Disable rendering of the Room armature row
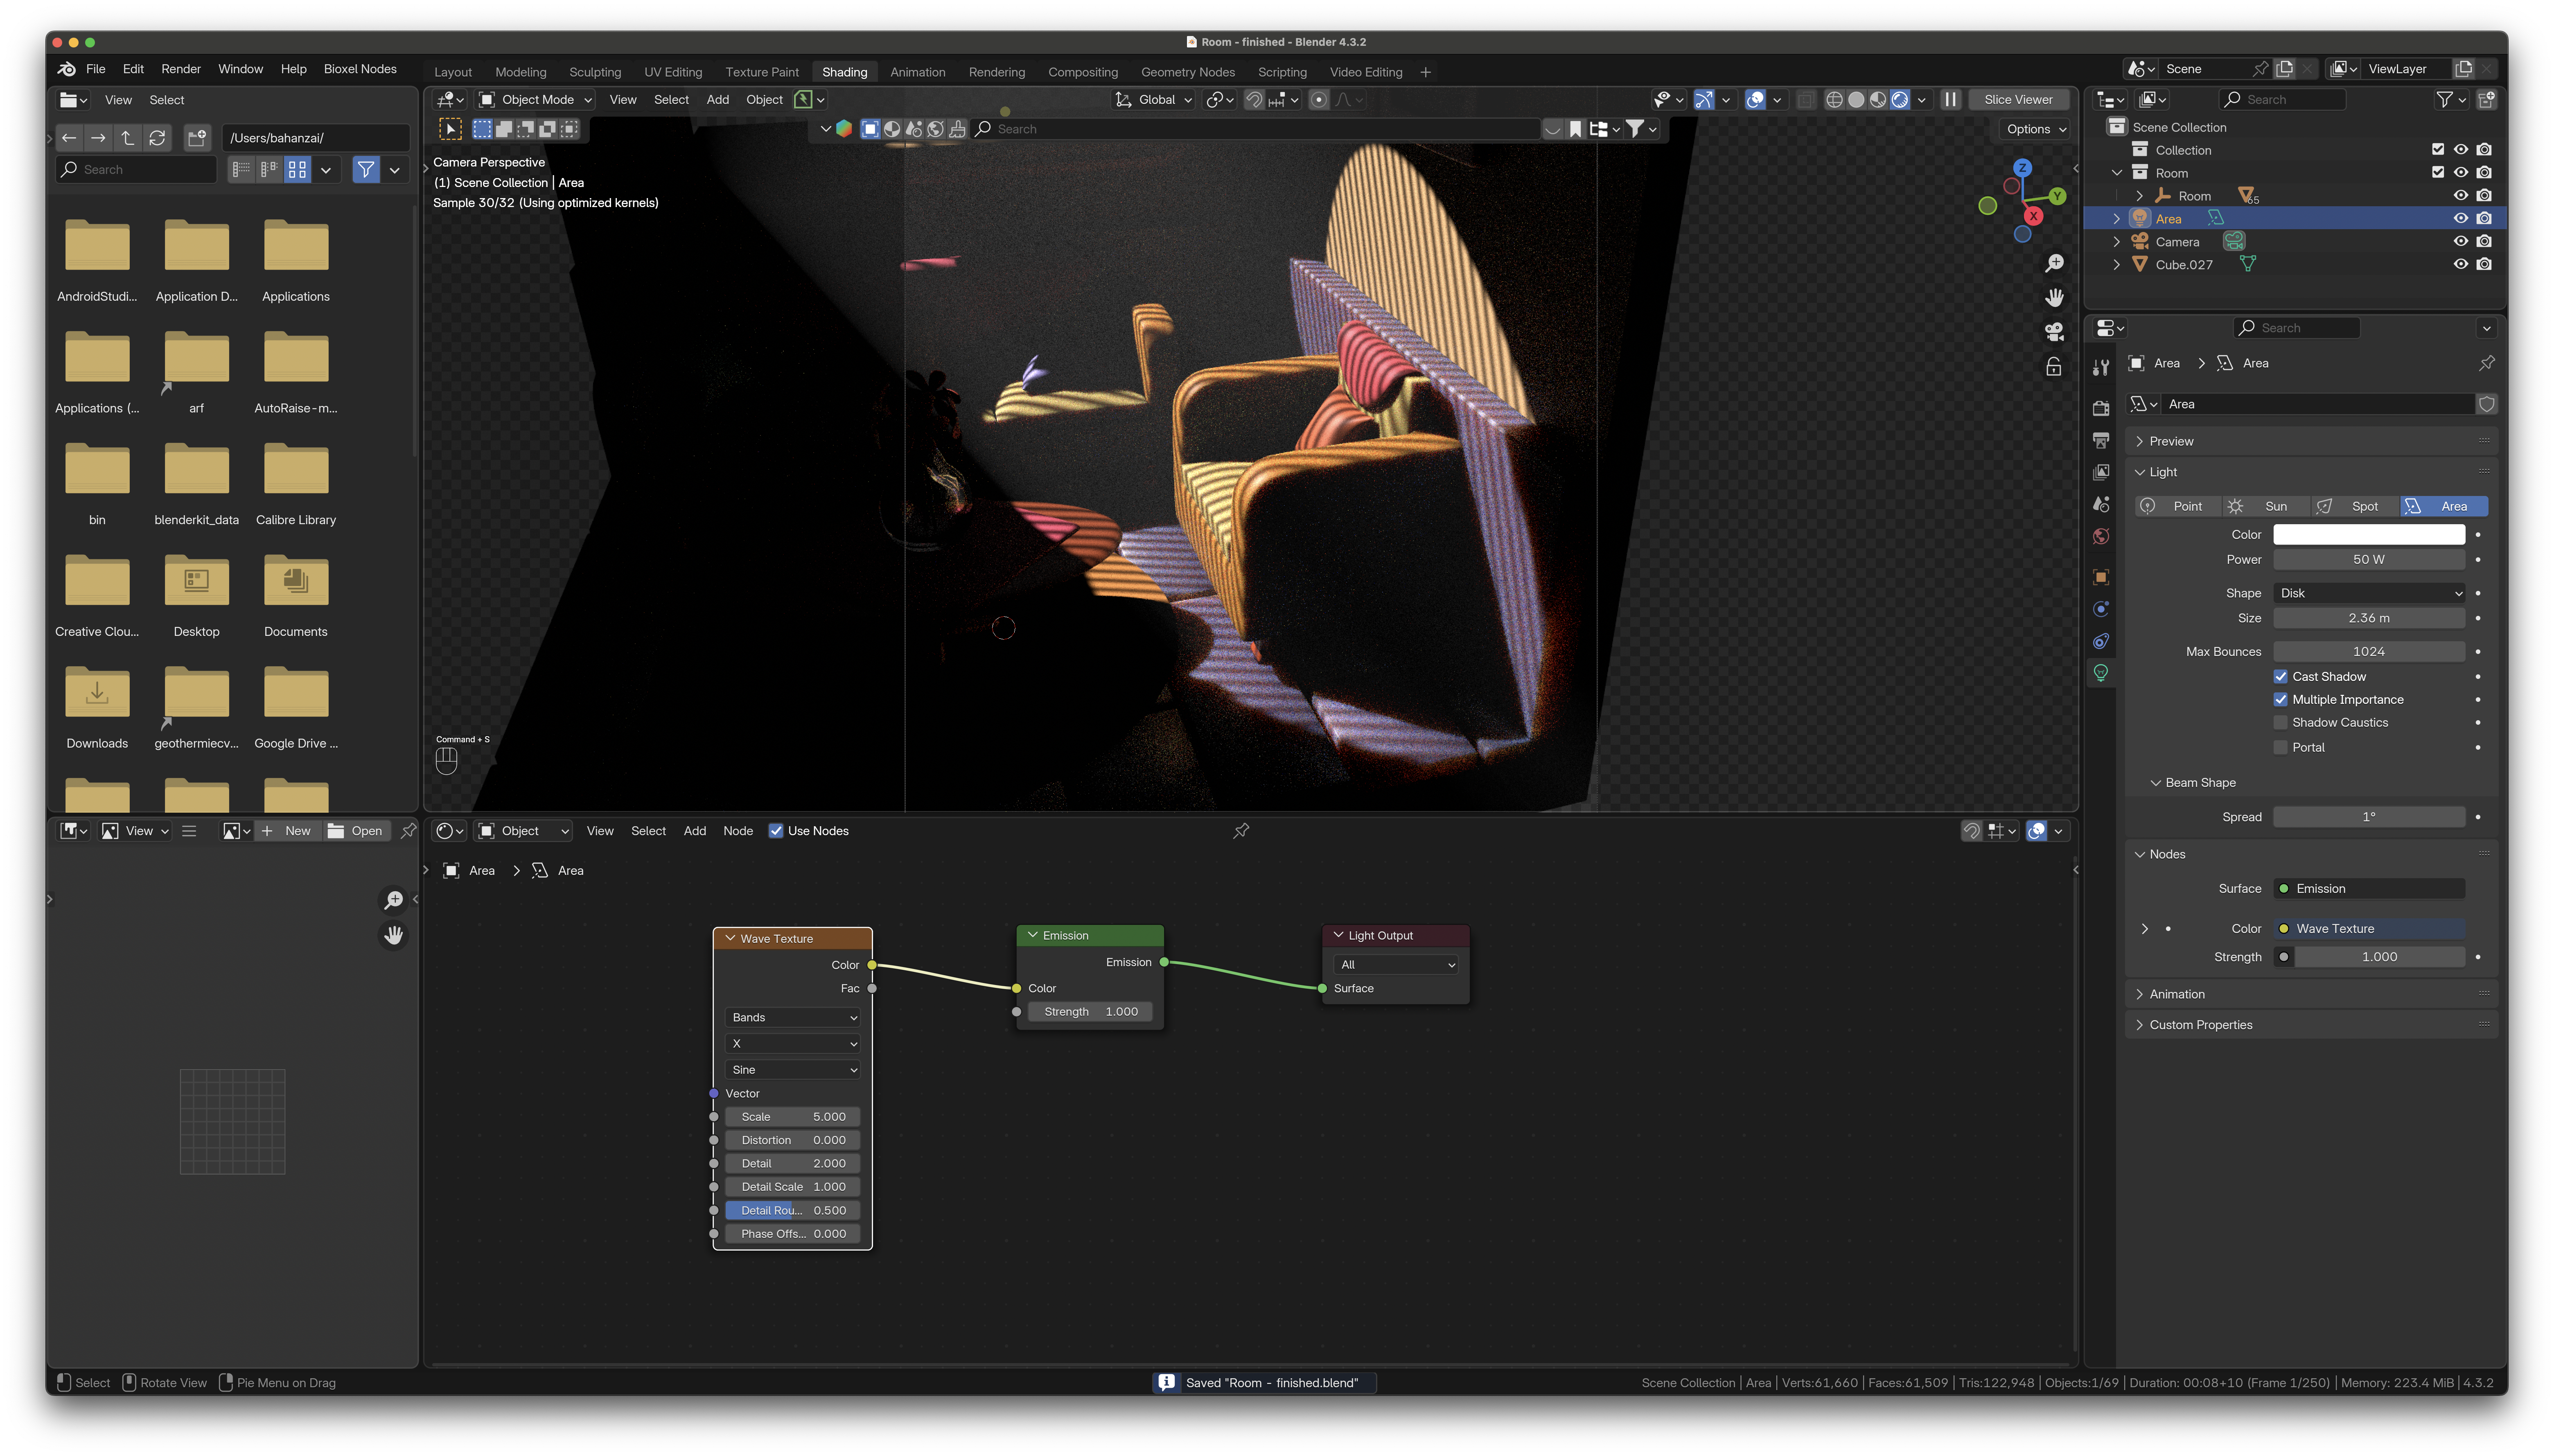Image resolution: width=2554 pixels, height=1456 pixels. click(2485, 196)
